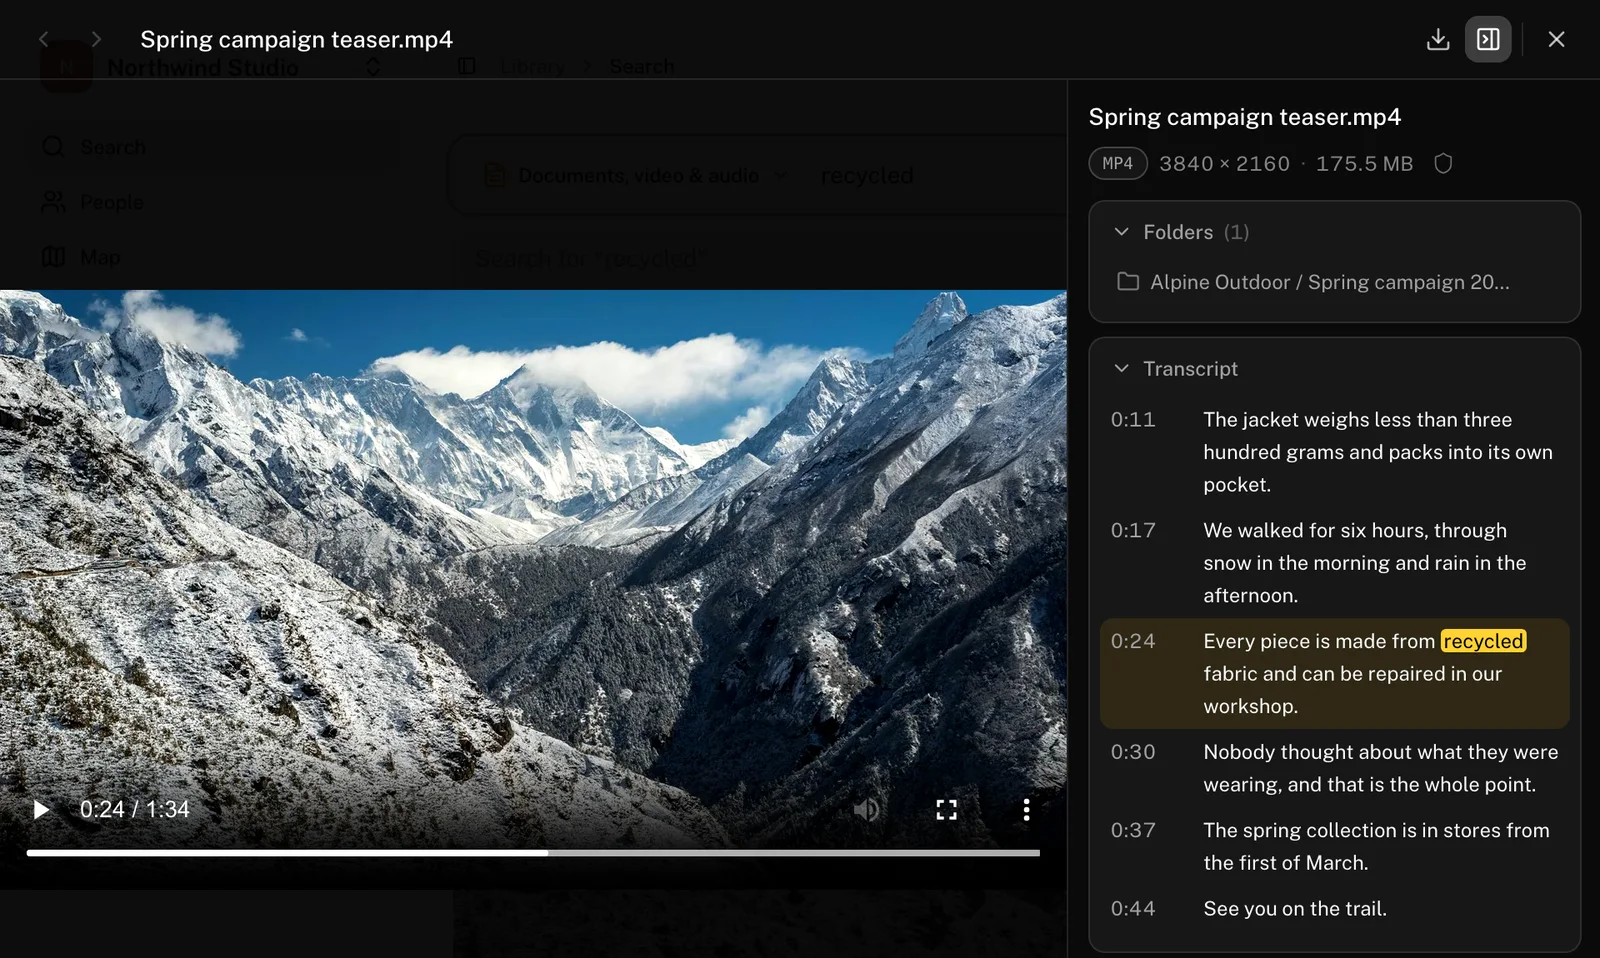Close the video preview
1600x958 pixels.
(x=1556, y=39)
